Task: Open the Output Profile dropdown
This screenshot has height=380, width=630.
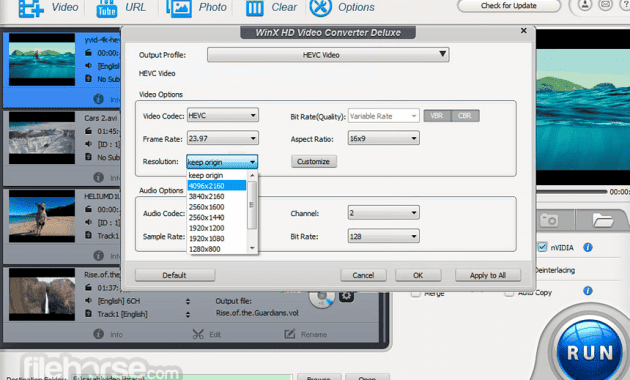Action: (328, 55)
